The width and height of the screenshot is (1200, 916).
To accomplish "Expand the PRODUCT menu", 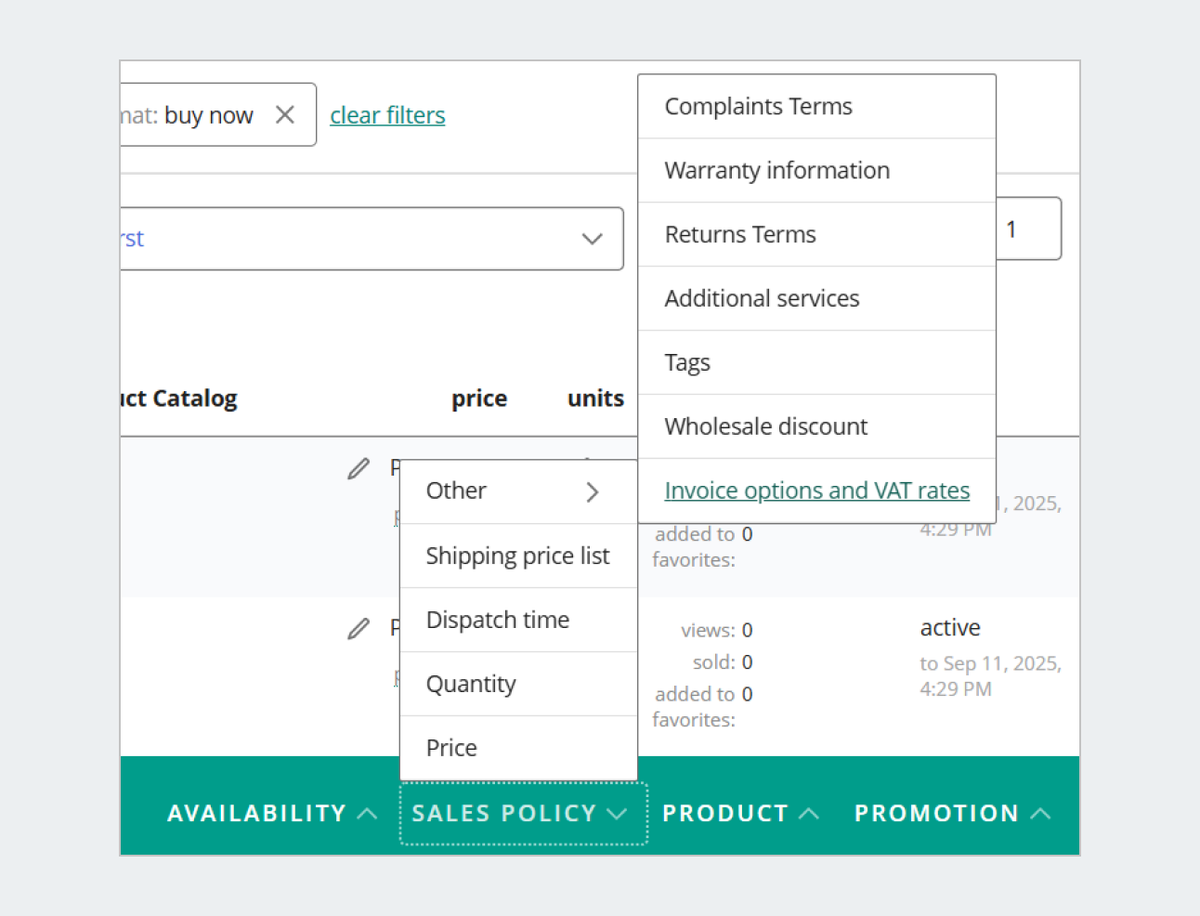I will 740,813.
